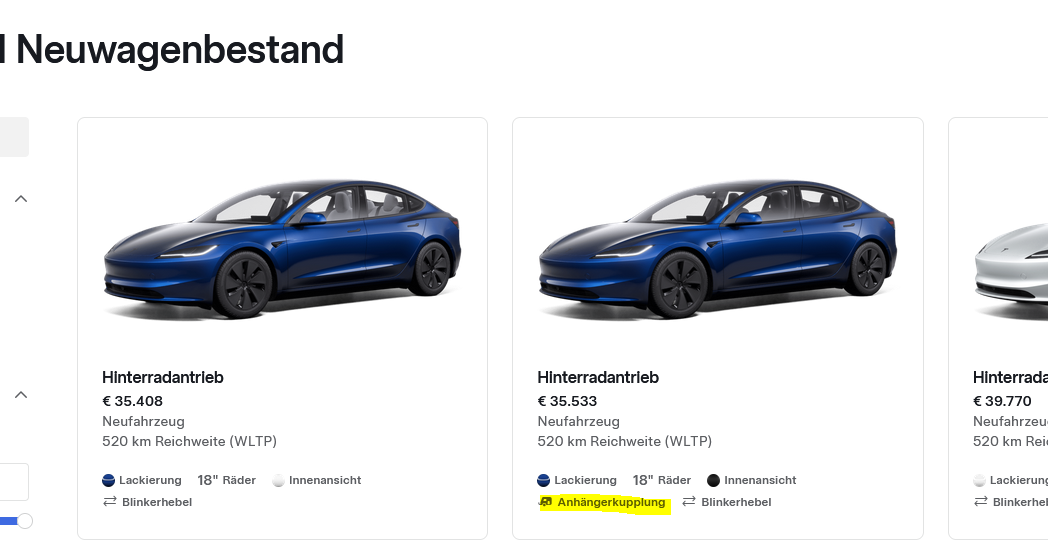
Task: Click the Anhängerkupplung tow hitch icon
Action: (x=546, y=502)
